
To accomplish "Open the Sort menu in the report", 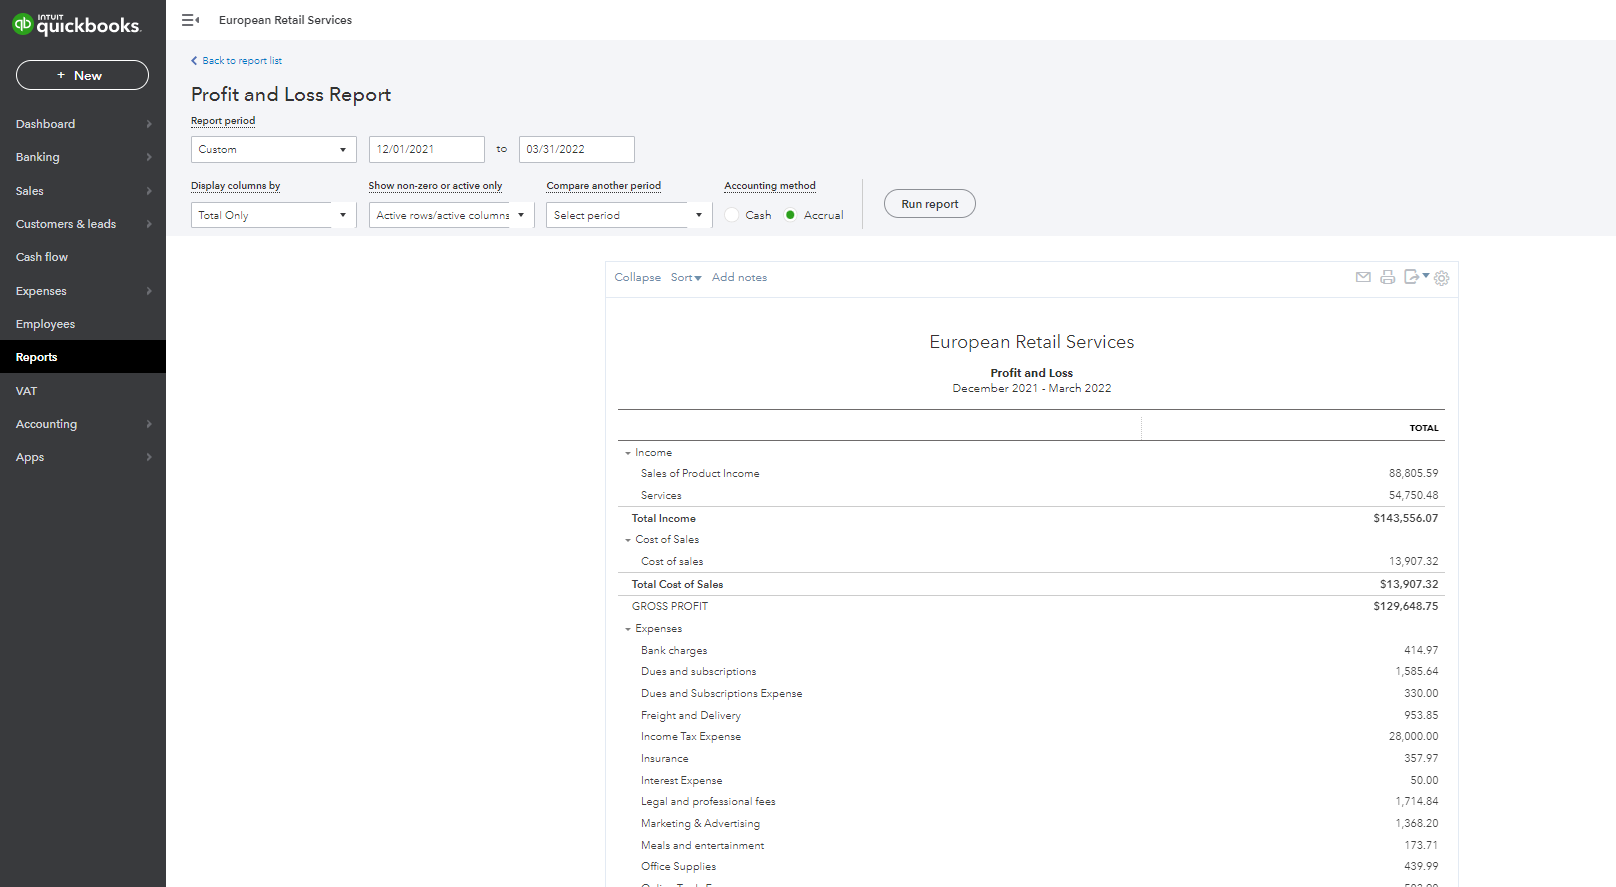I will coord(686,278).
